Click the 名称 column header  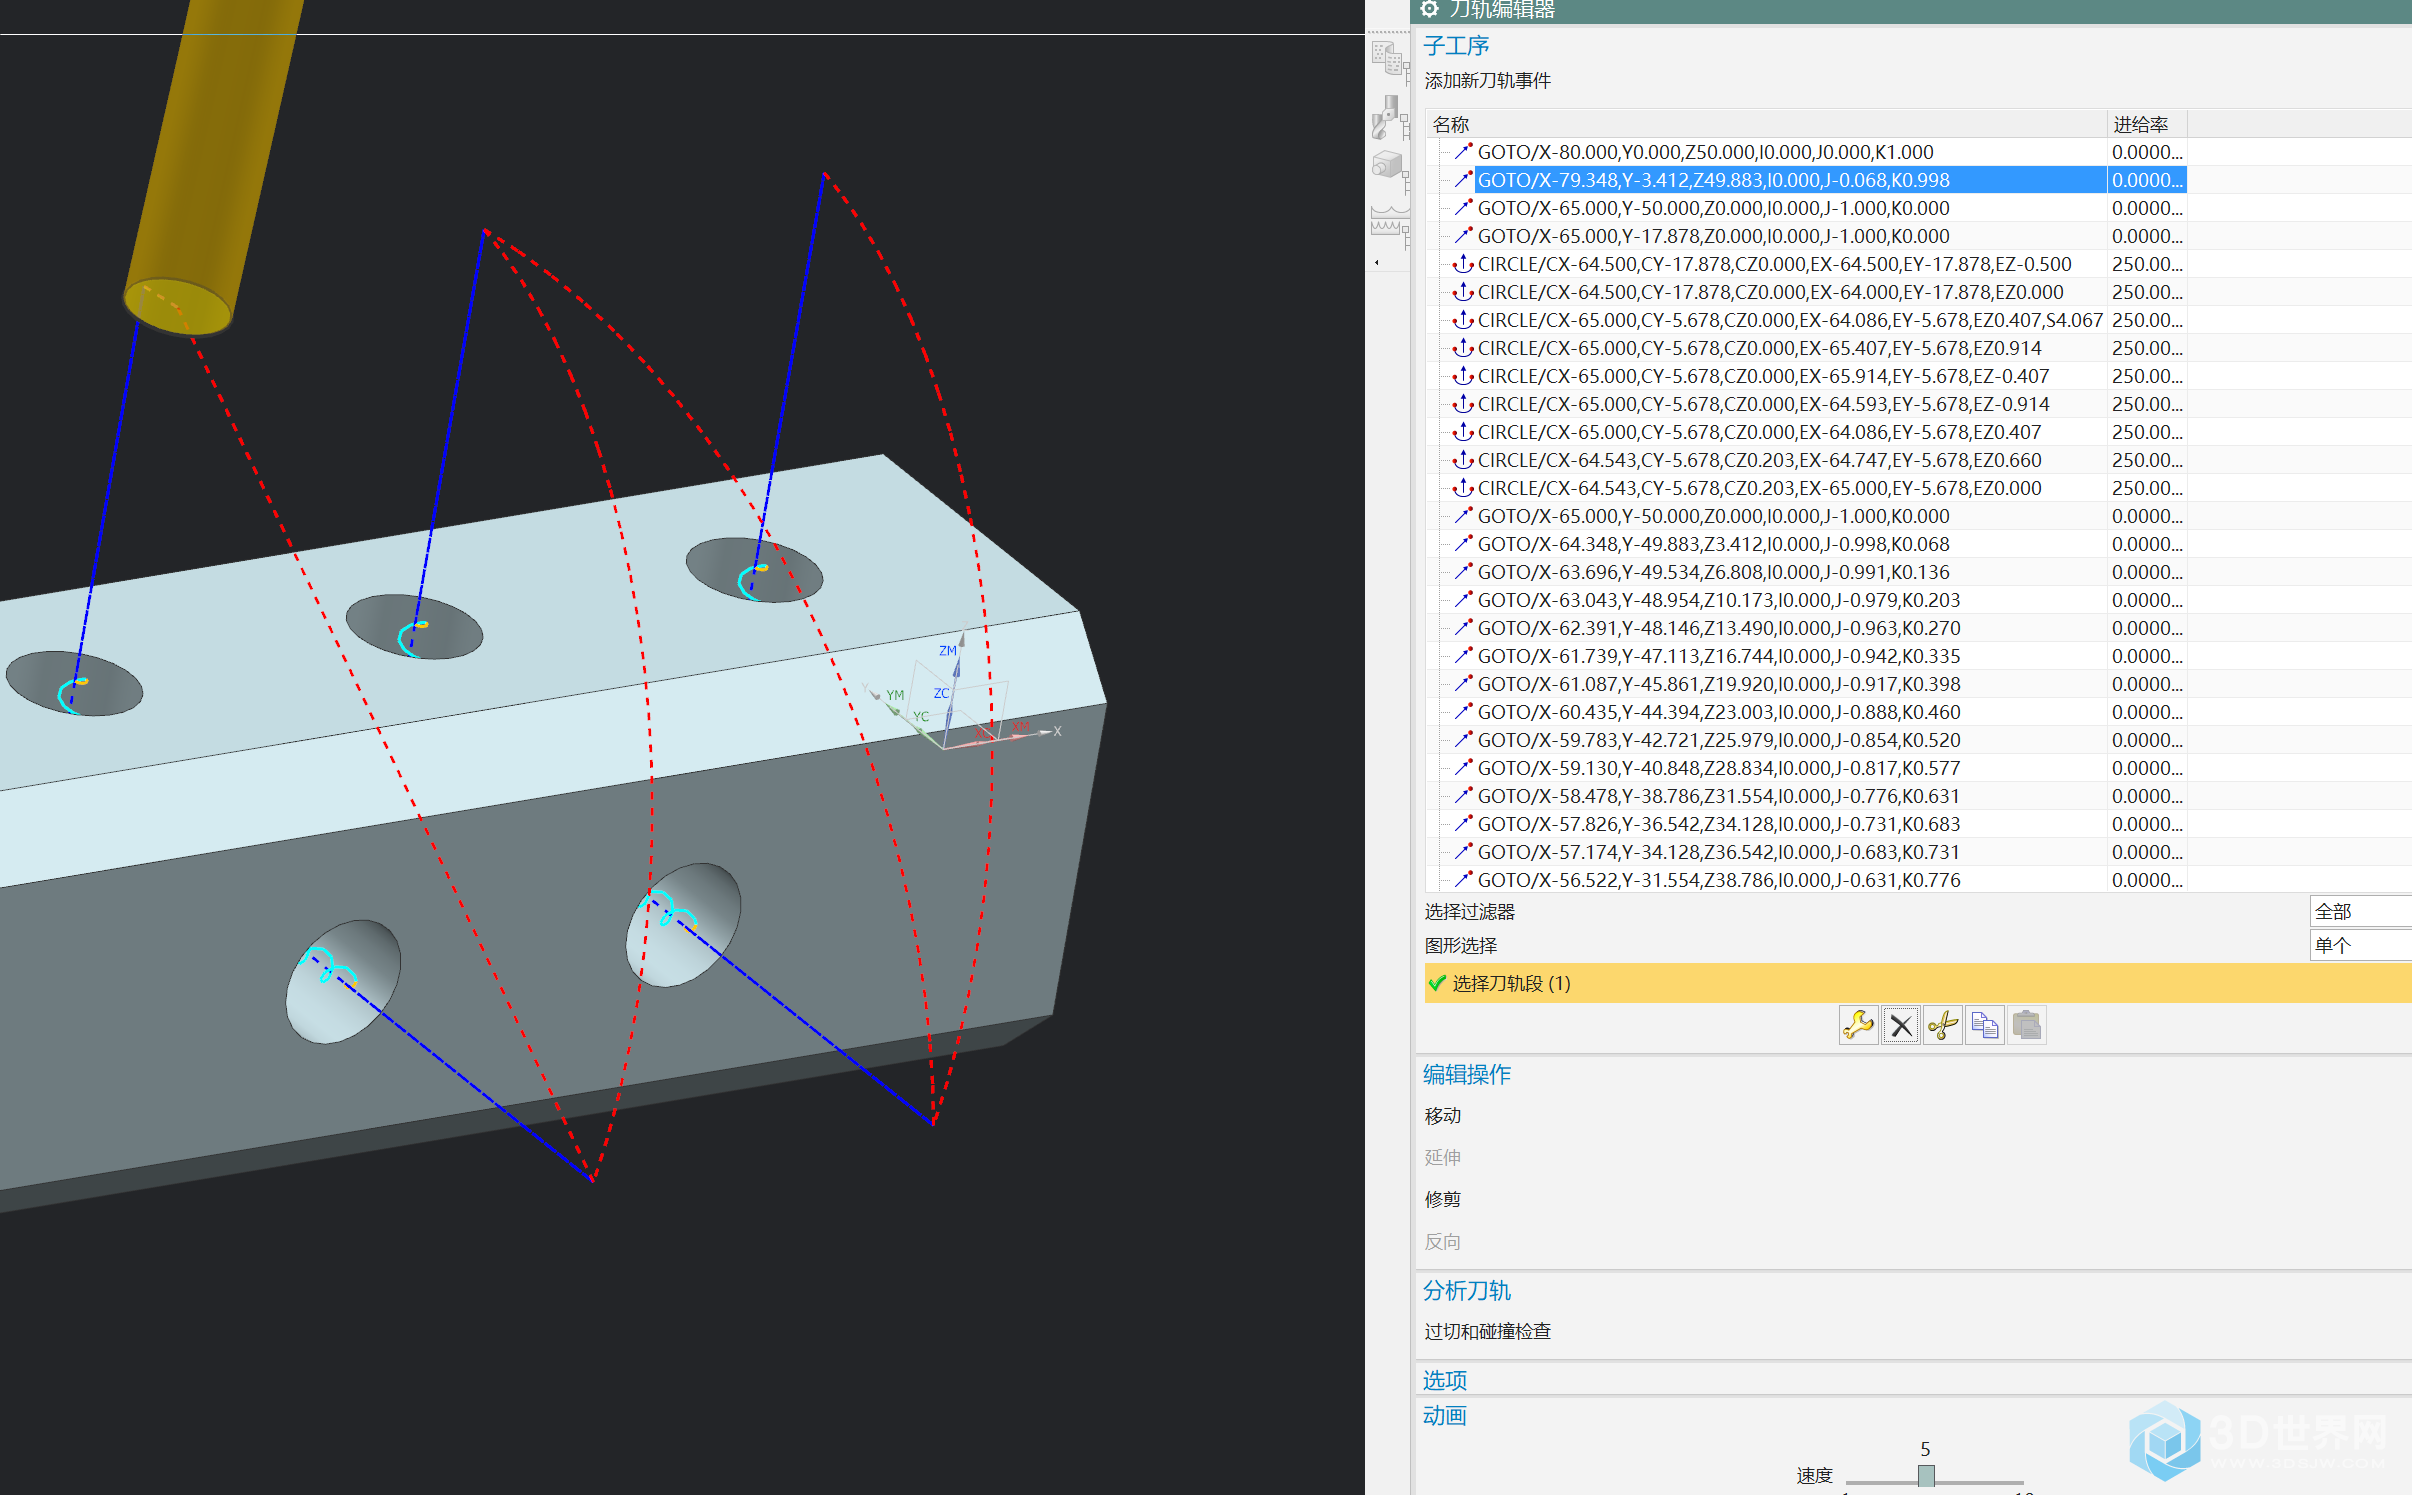pyautogui.click(x=1766, y=124)
